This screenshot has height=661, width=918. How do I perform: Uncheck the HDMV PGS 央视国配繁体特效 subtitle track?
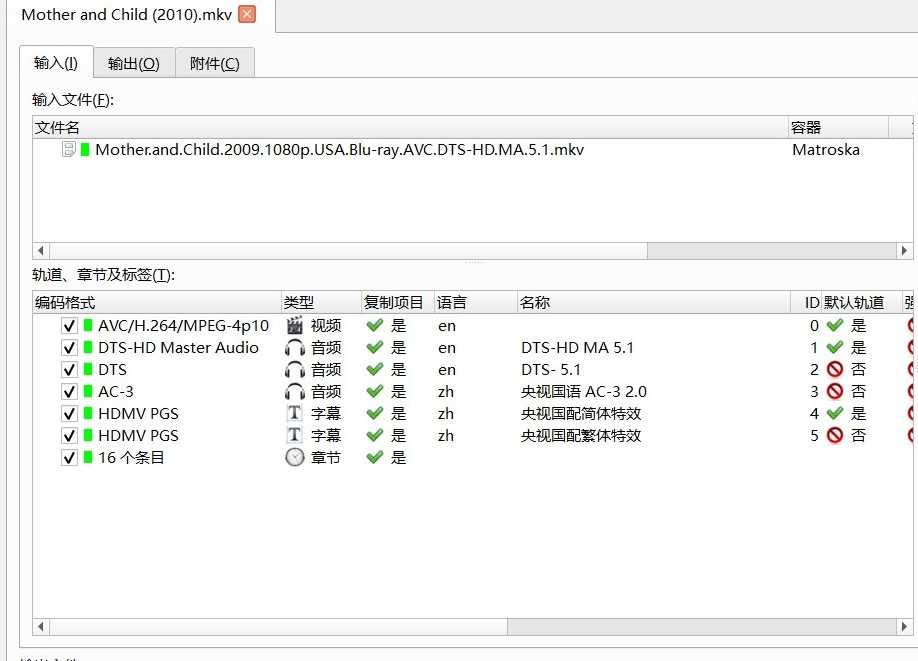click(x=69, y=436)
